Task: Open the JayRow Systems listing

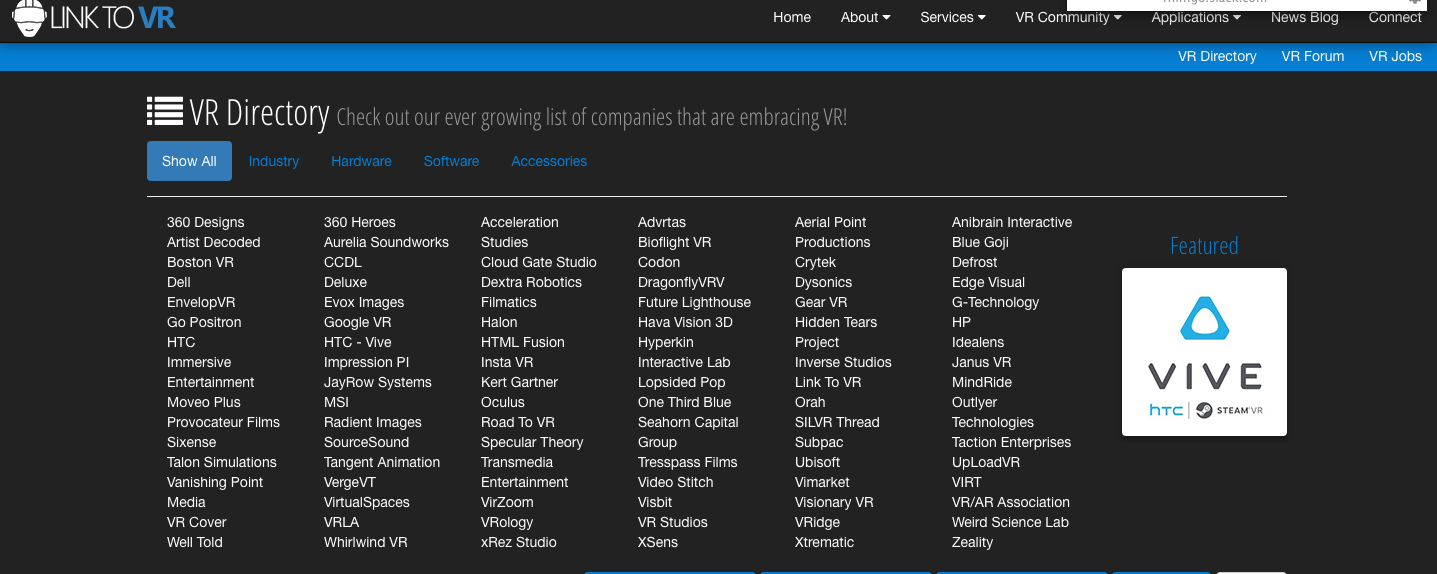Action: click(x=378, y=382)
